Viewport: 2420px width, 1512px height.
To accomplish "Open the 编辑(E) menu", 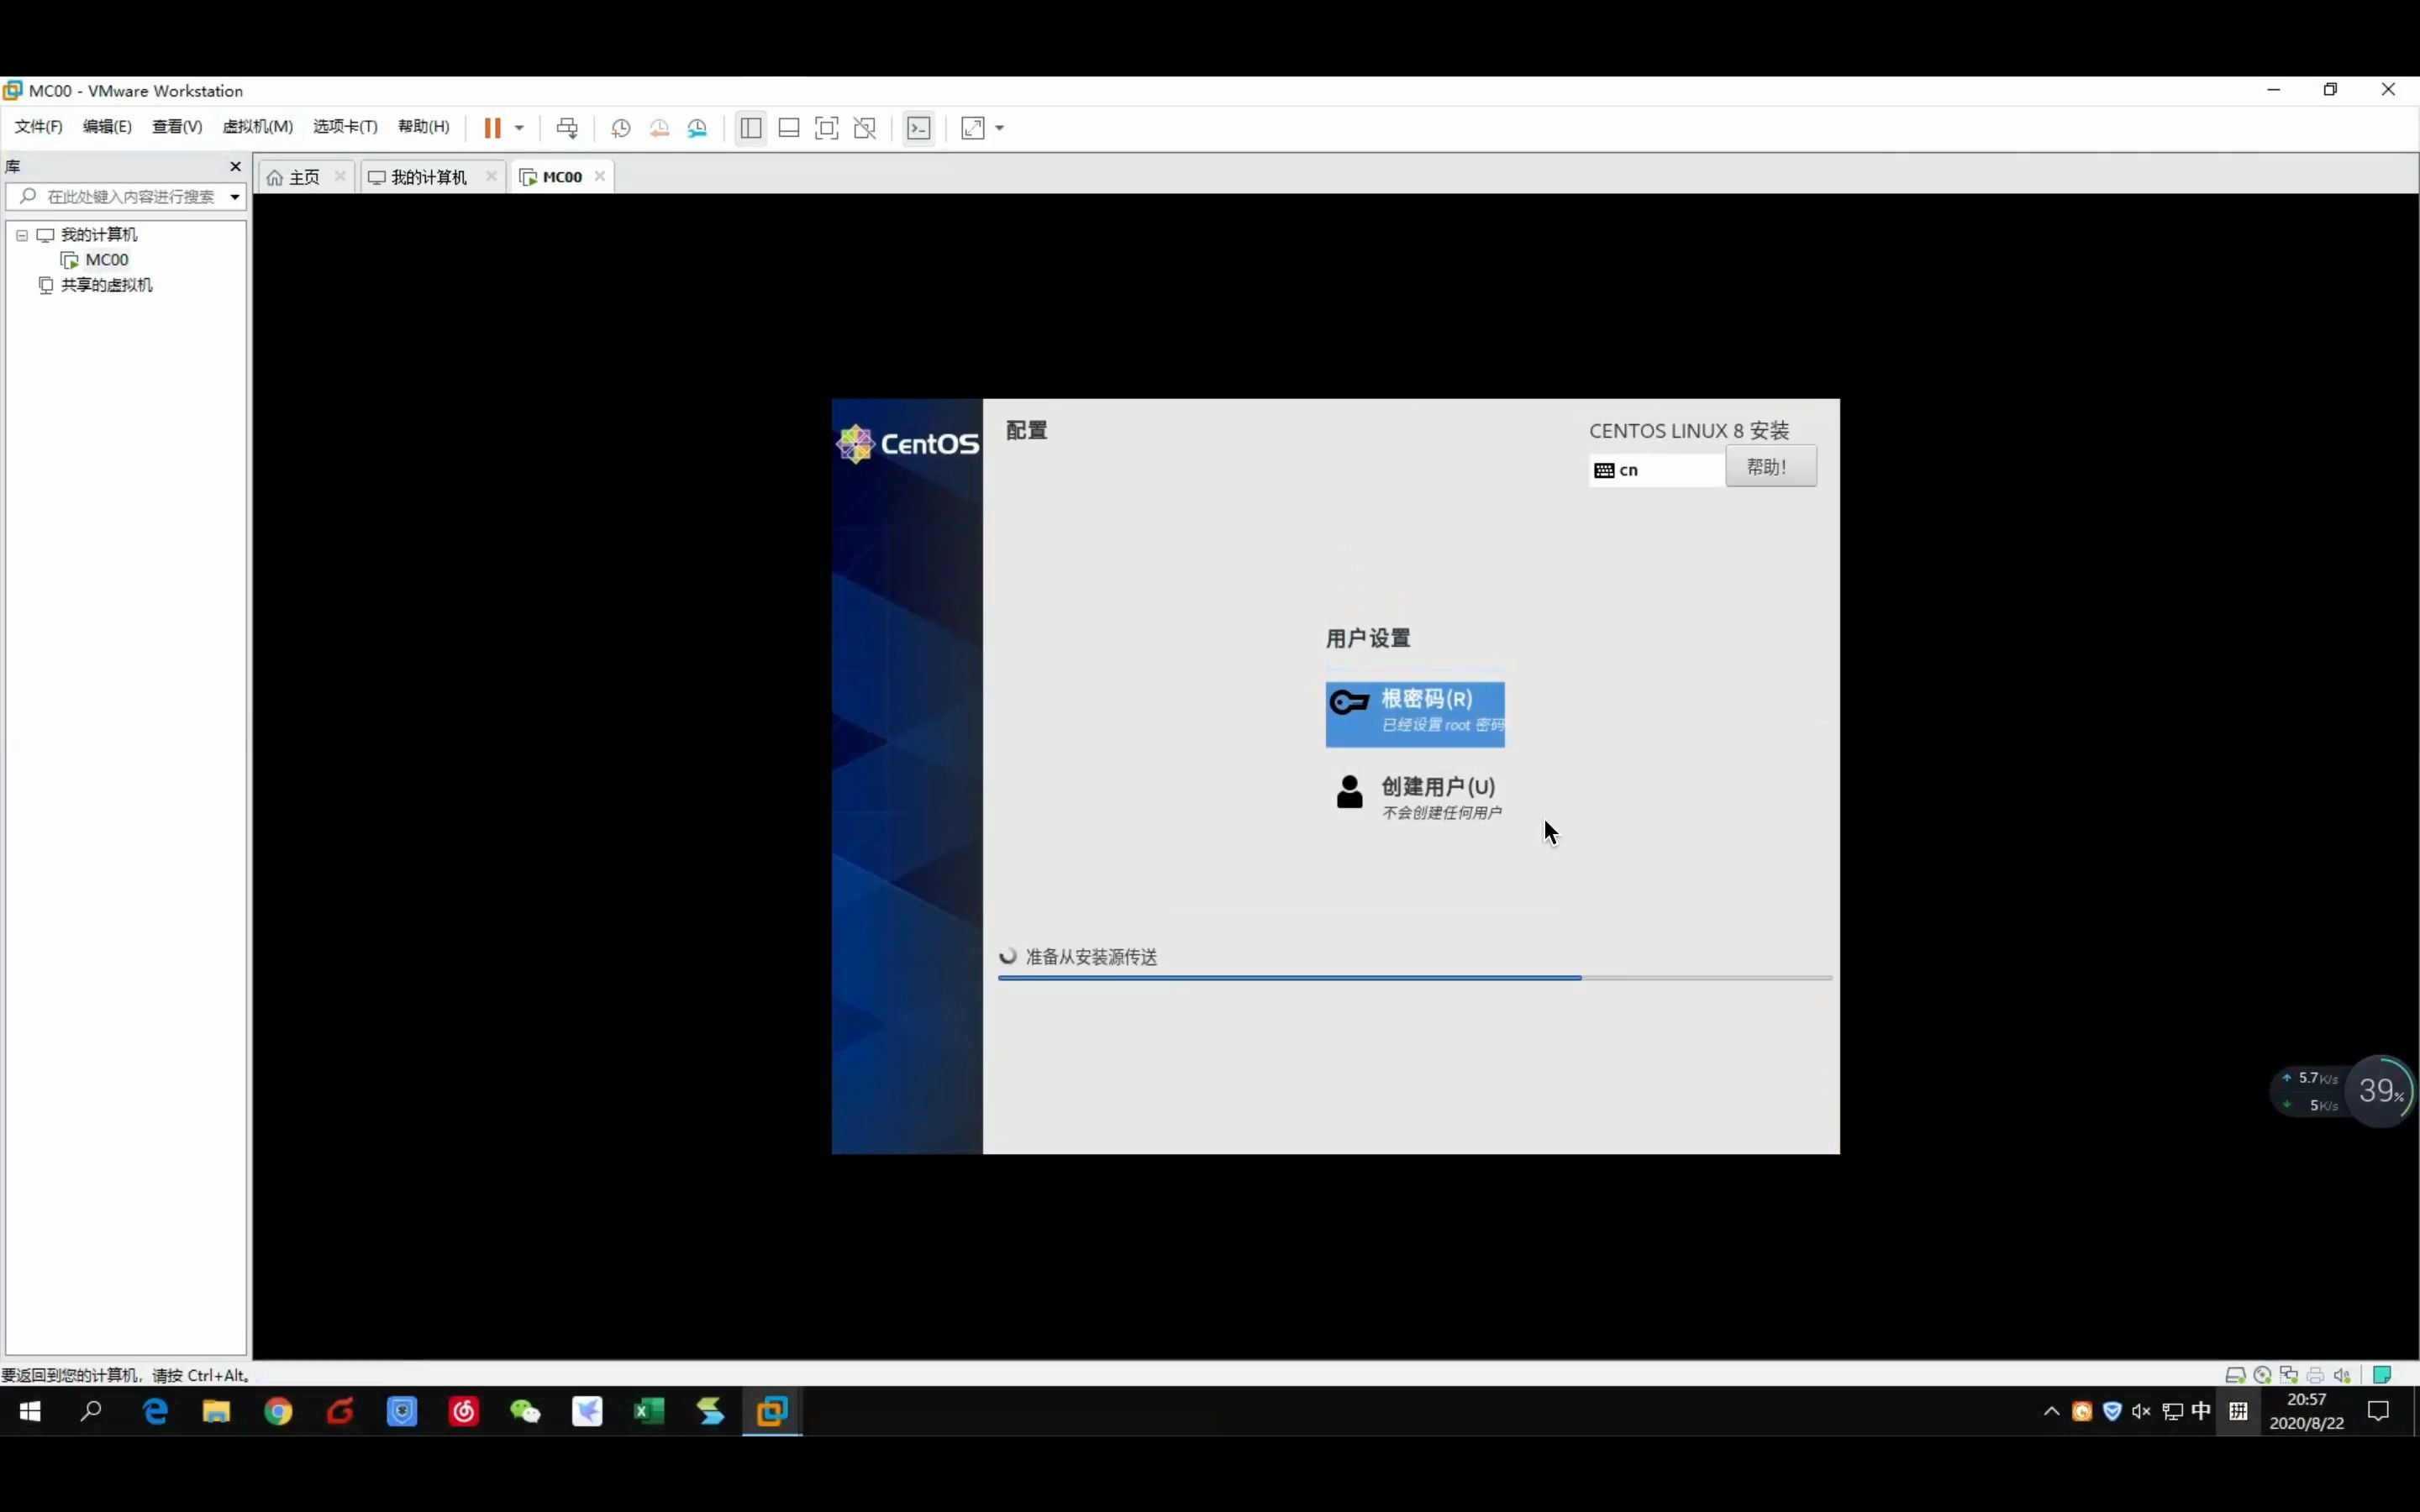I will (107, 127).
